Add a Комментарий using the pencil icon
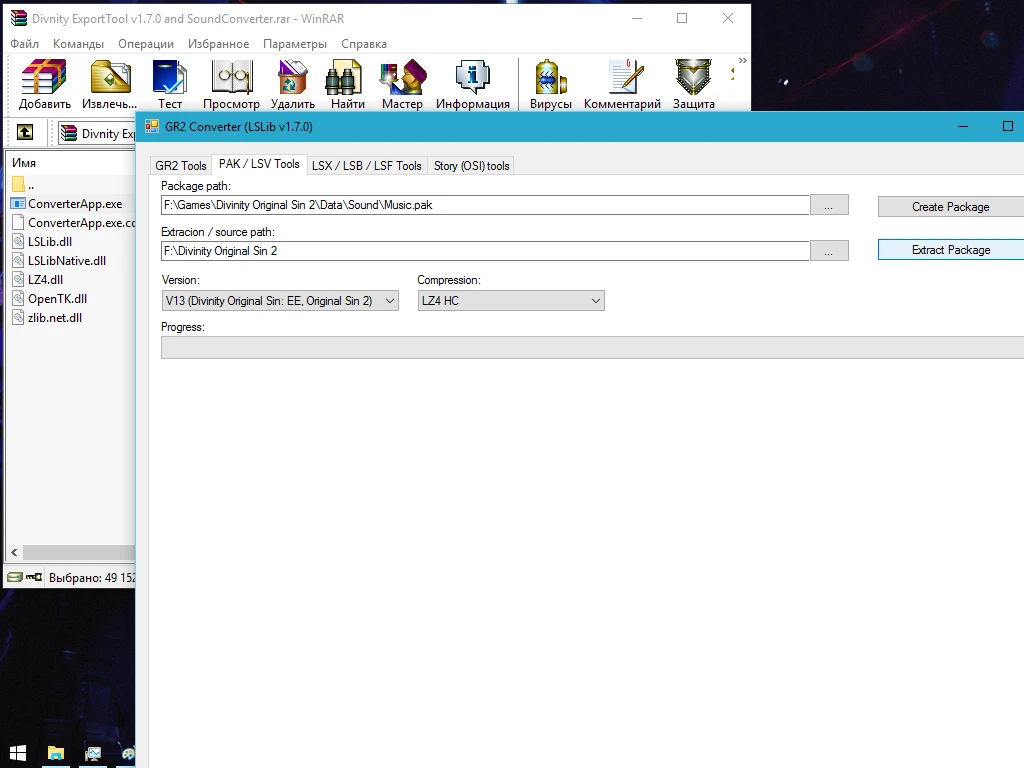The width and height of the screenshot is (1024, 768). pyautogui.click(x=622, y=82)
